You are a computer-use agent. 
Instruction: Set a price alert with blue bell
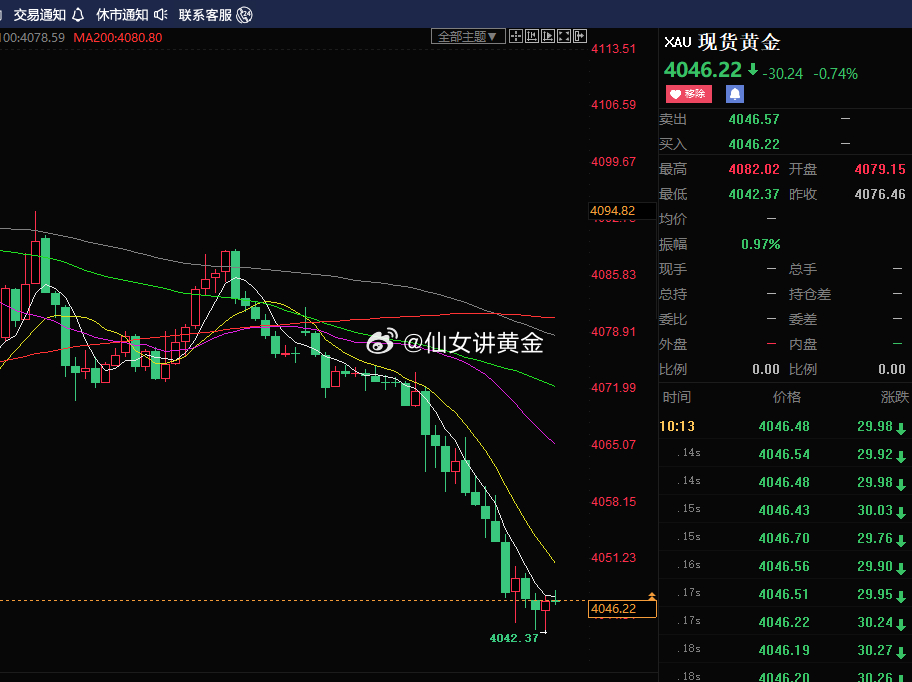735,94
